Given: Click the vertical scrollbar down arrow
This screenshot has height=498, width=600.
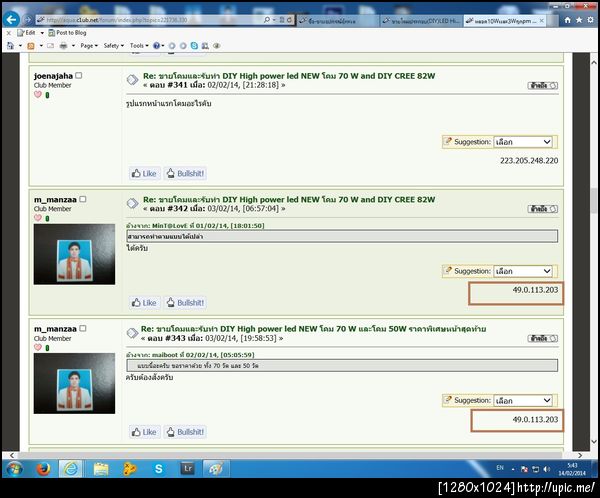Looking at the screenshot, I should (x=594, y=441).
